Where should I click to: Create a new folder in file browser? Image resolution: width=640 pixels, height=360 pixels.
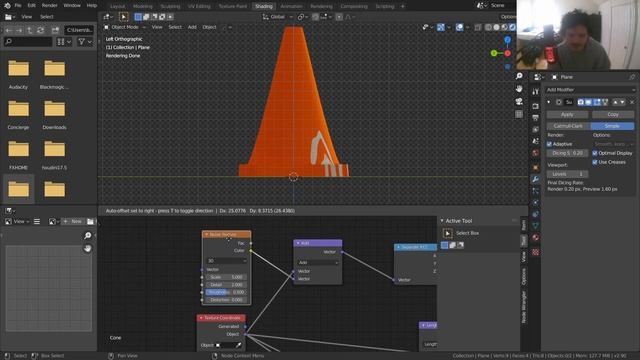point(55,30)
